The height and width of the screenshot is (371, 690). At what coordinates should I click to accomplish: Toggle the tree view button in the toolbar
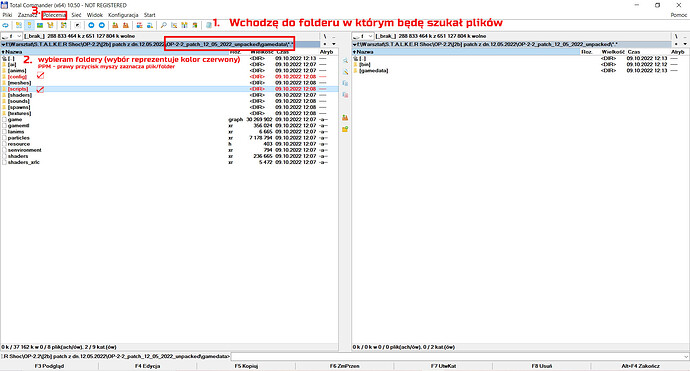point(50,26)
